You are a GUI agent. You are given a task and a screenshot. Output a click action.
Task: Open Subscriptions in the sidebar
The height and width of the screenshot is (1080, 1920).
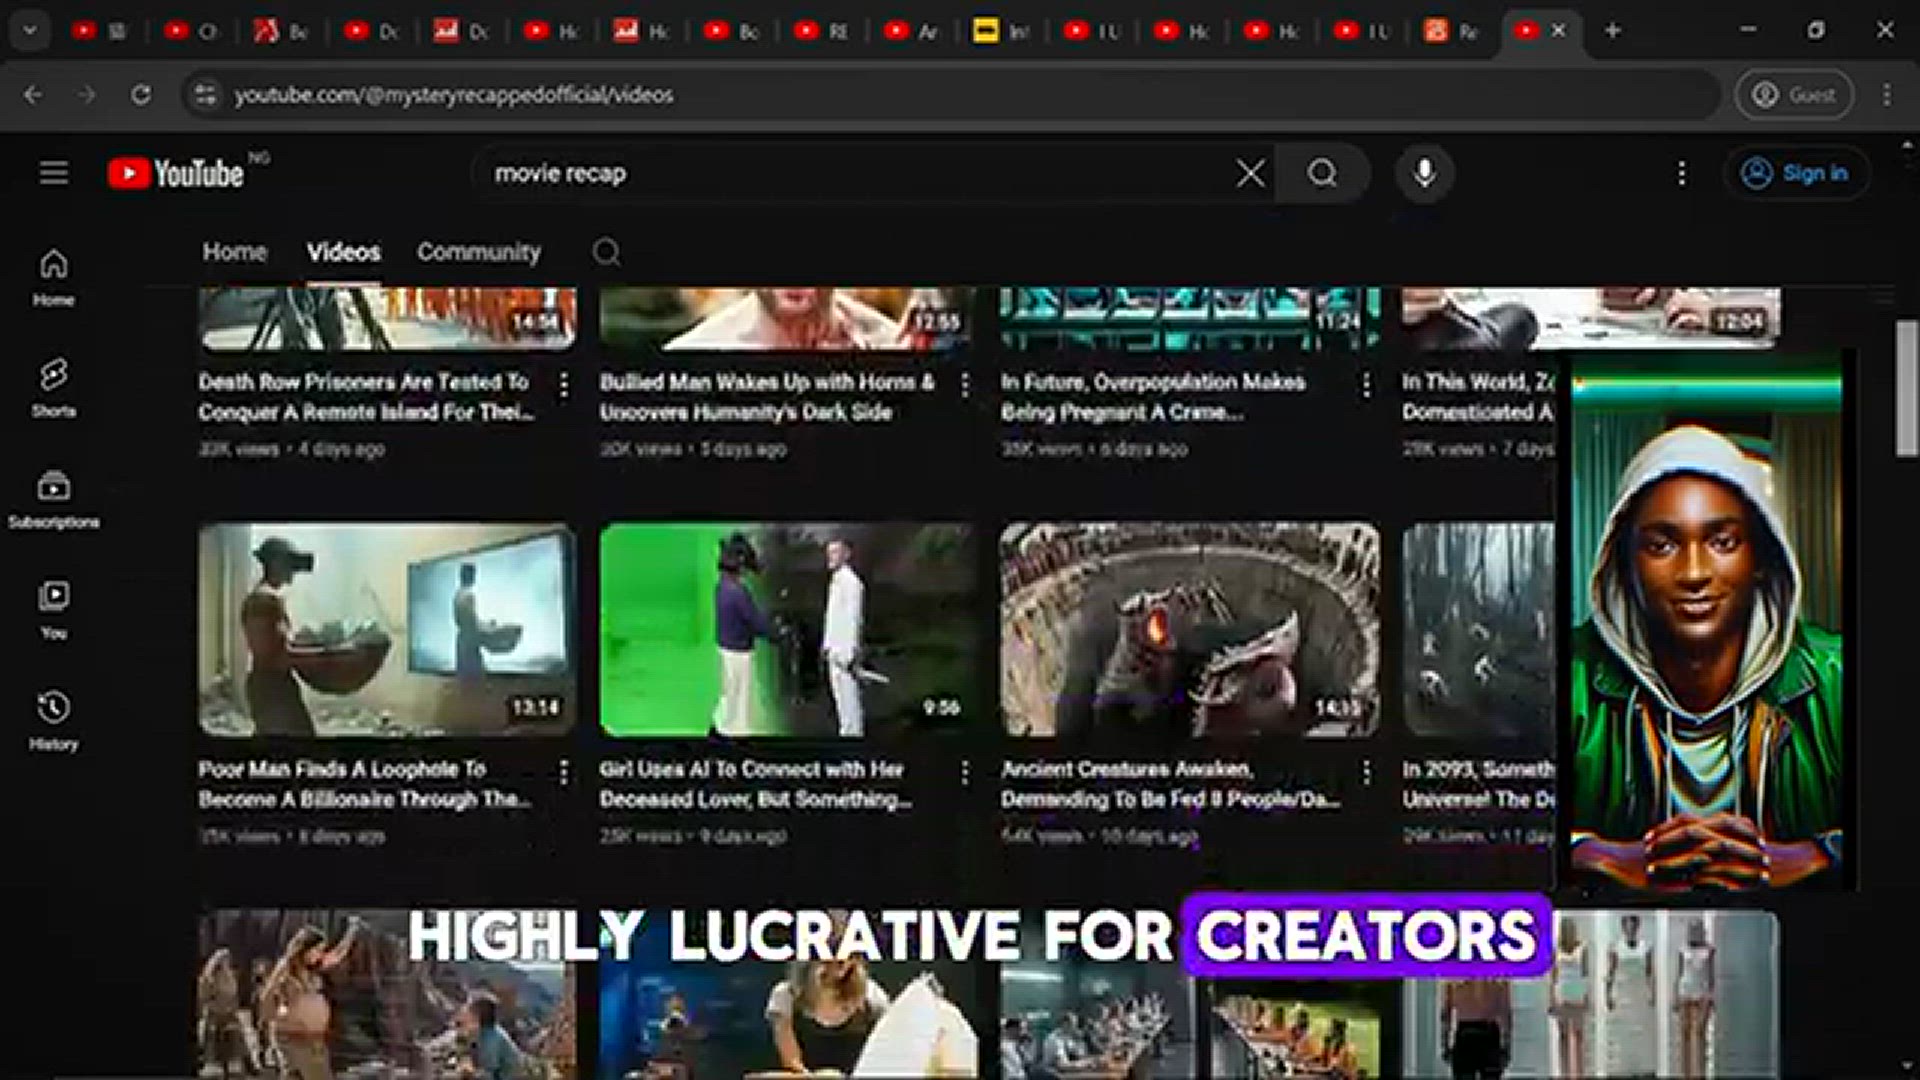coord(54,498)
